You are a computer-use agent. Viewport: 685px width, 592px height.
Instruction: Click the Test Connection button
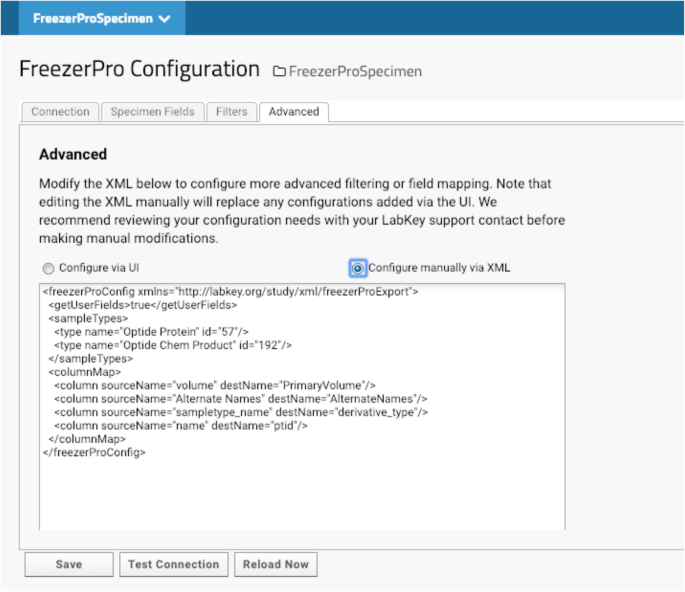[174, 564]
